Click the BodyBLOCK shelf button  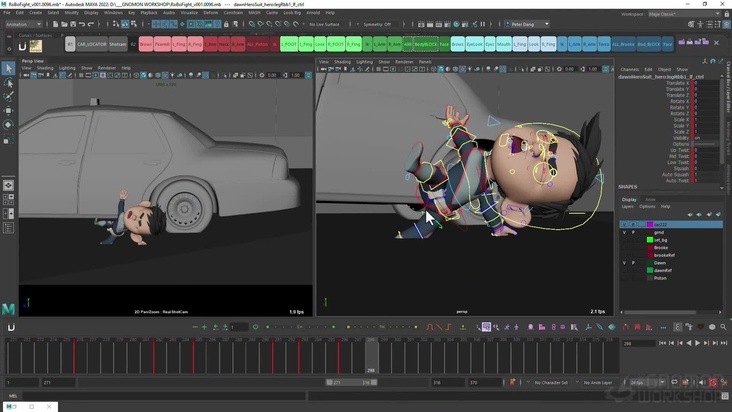pos(424,44)
